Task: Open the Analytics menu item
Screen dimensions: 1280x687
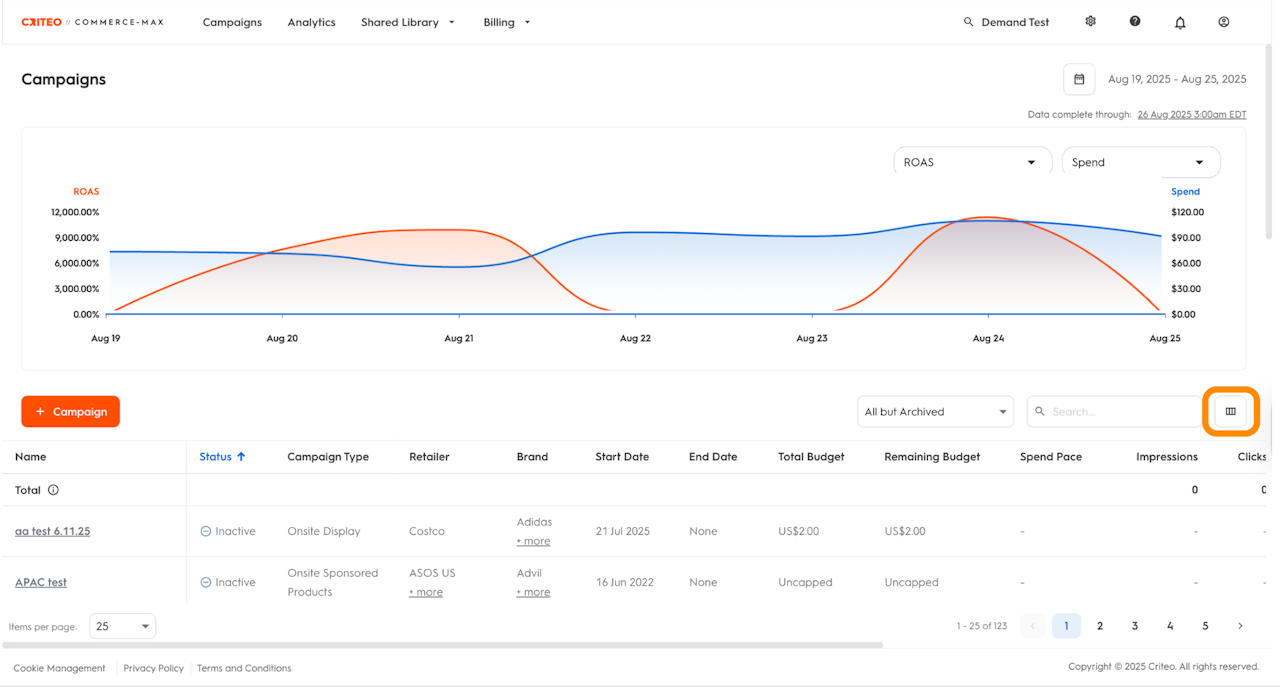Action: (x=311, y=22)
